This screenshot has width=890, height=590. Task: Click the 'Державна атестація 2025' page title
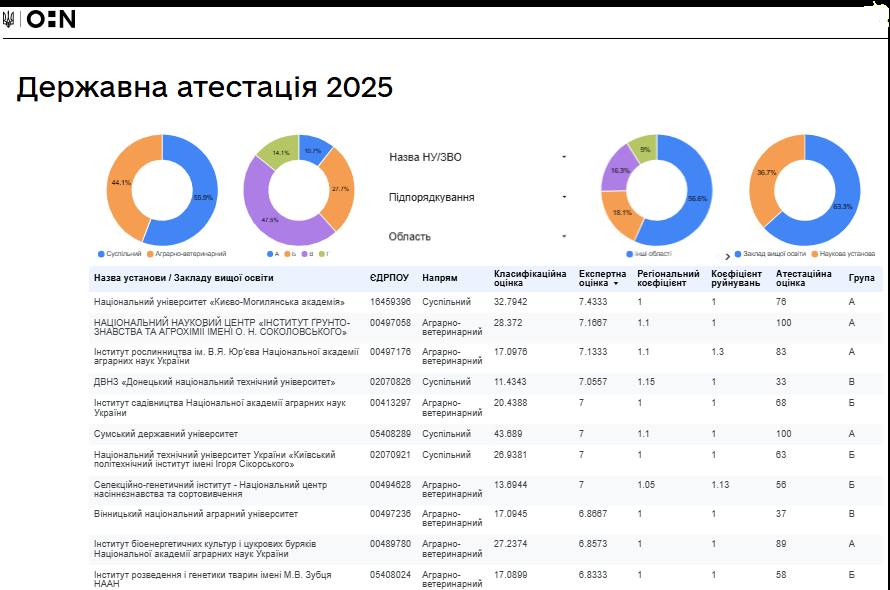tap(204, 87)
